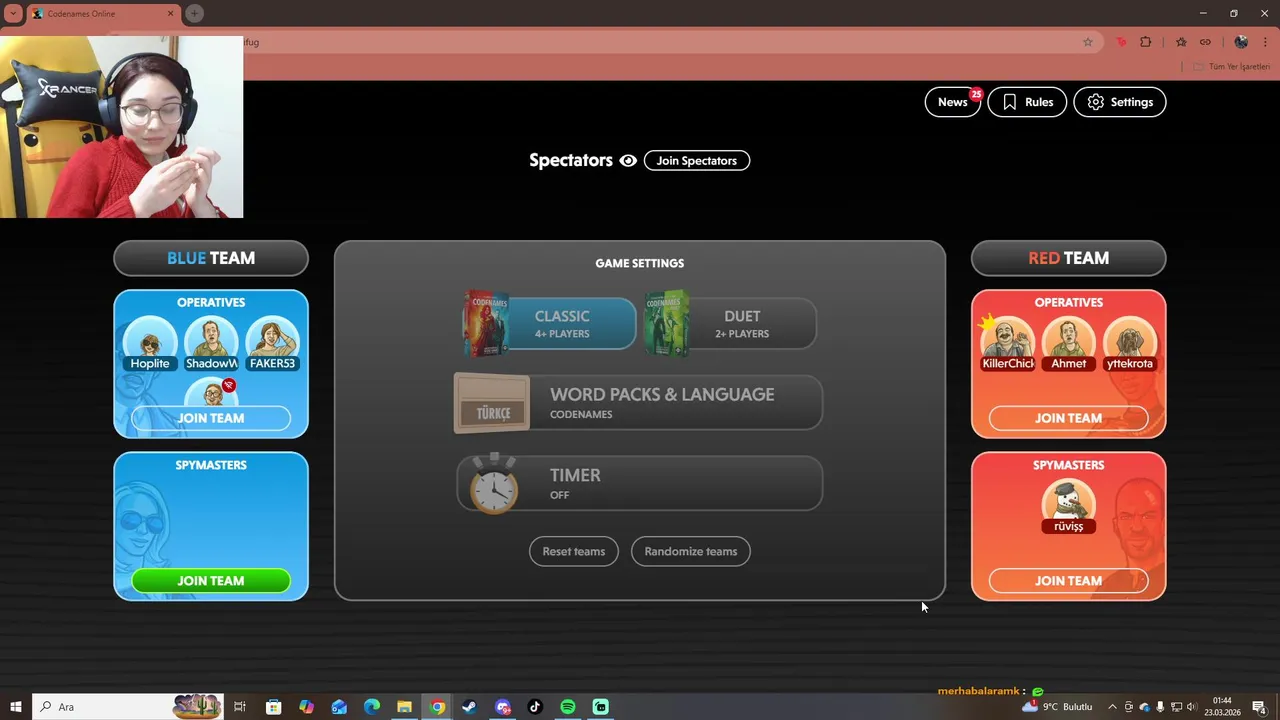Click Ahmet player avatar
Viewport: 1280px width, 720px height.
coord(1069,343)
